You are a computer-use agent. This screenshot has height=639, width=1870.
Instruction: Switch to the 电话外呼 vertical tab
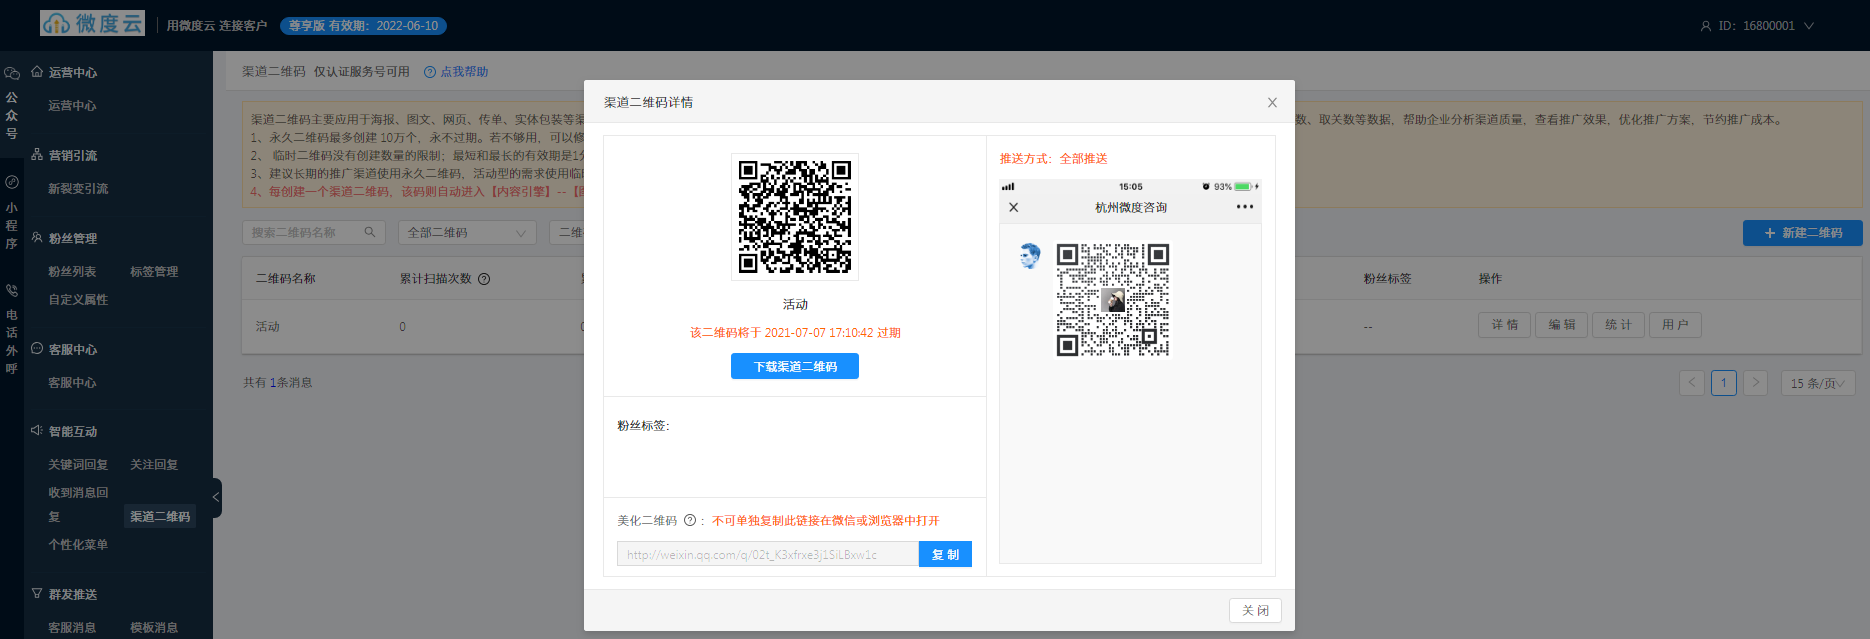12,332
